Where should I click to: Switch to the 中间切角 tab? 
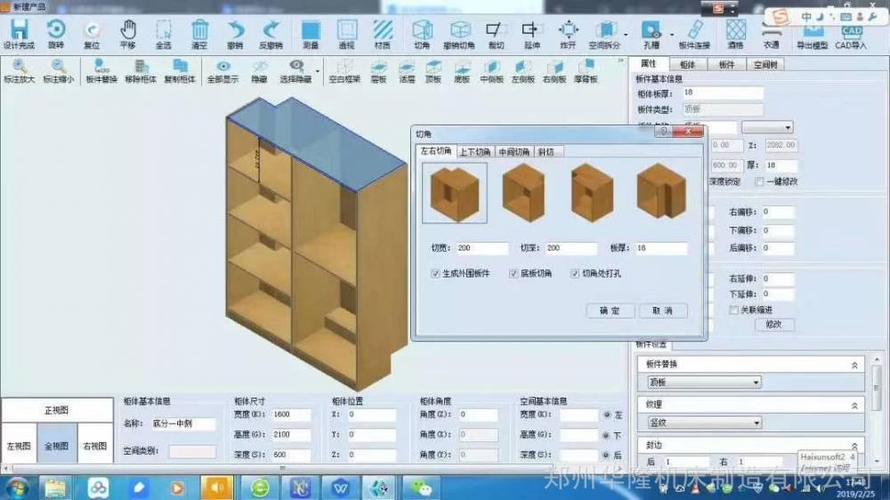tap(514, 152)
